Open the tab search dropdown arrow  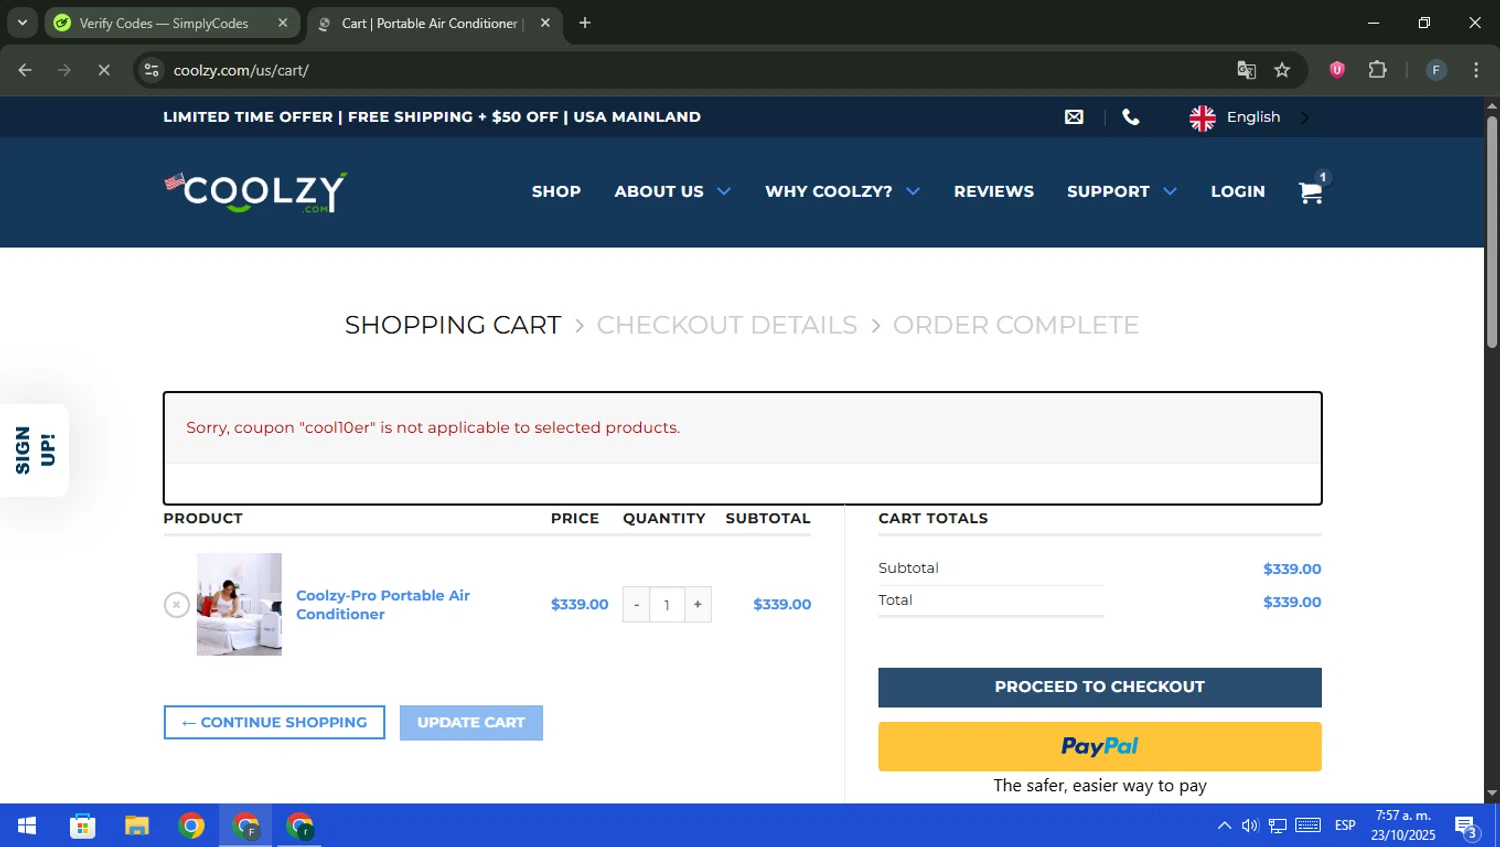22,23
